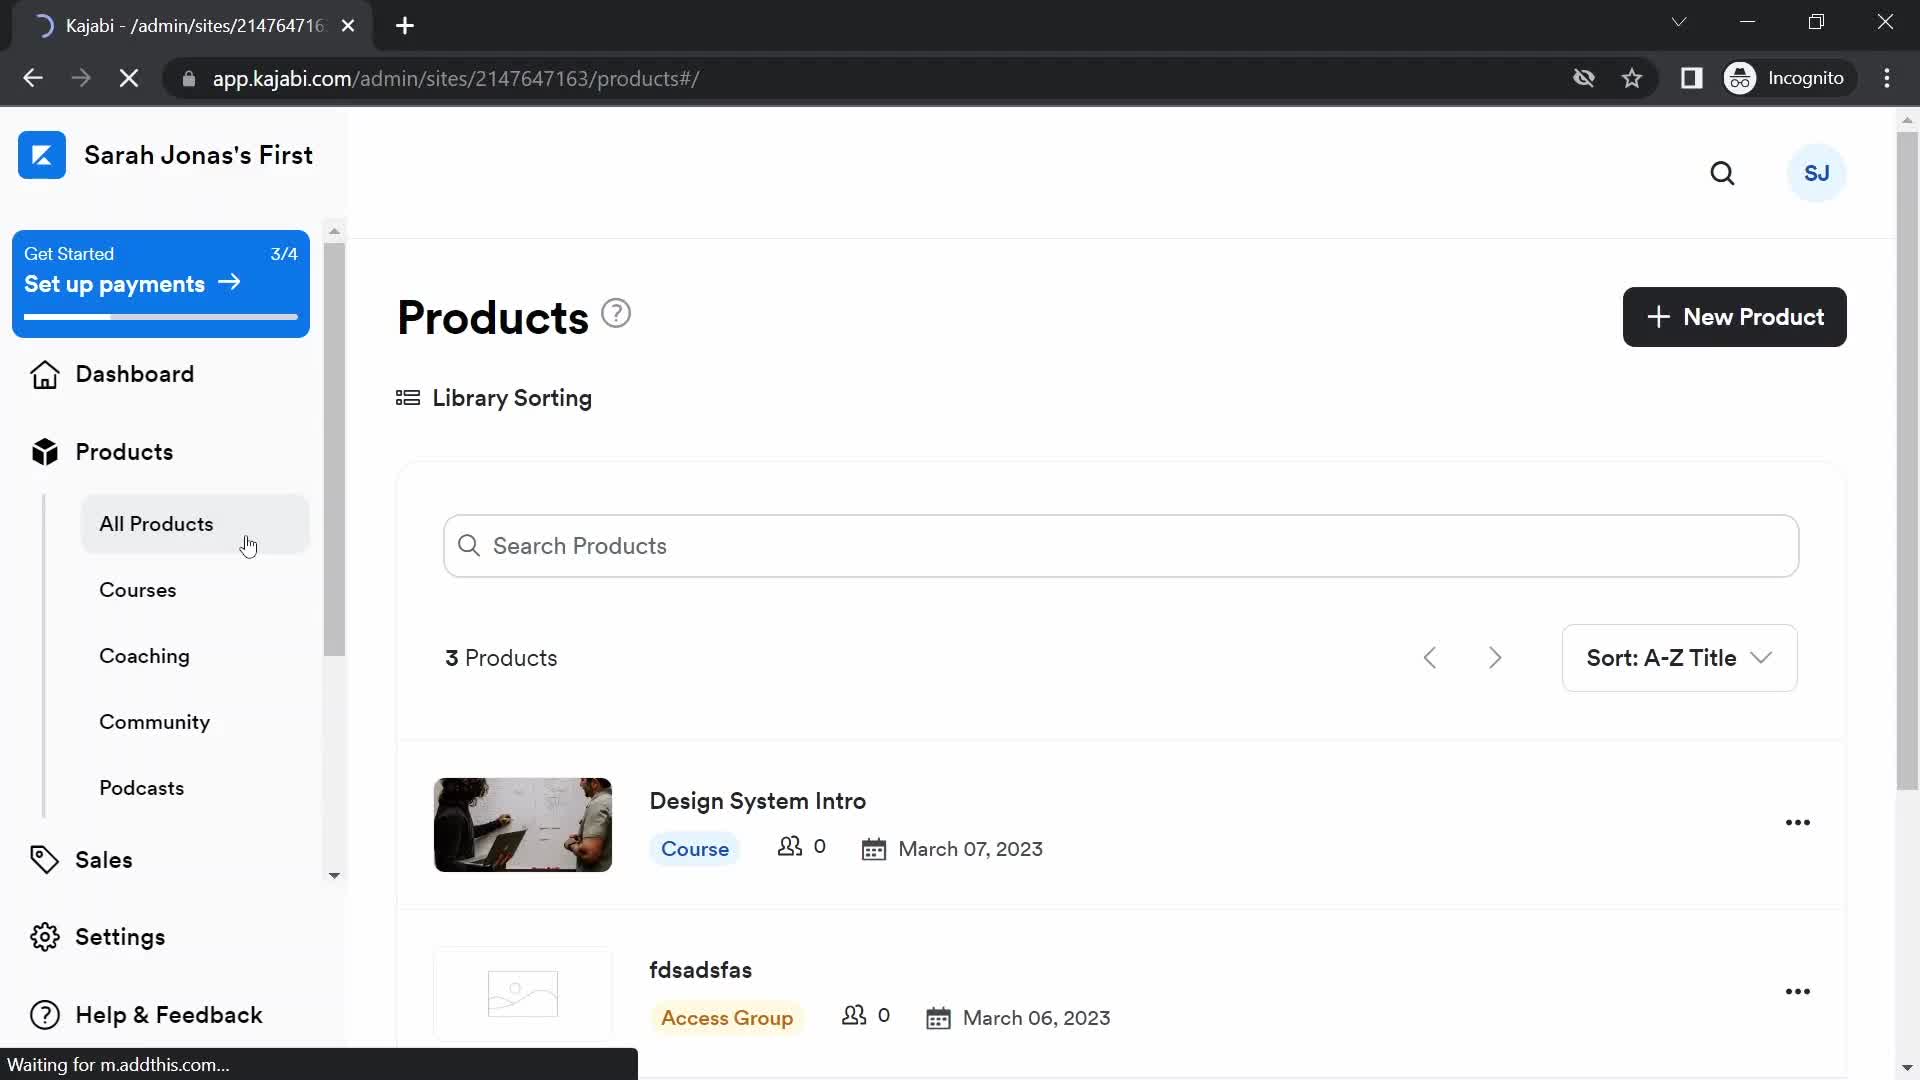
Task: Click the third-party cookies blocked eye icon
Action: tap(1583, 78)
